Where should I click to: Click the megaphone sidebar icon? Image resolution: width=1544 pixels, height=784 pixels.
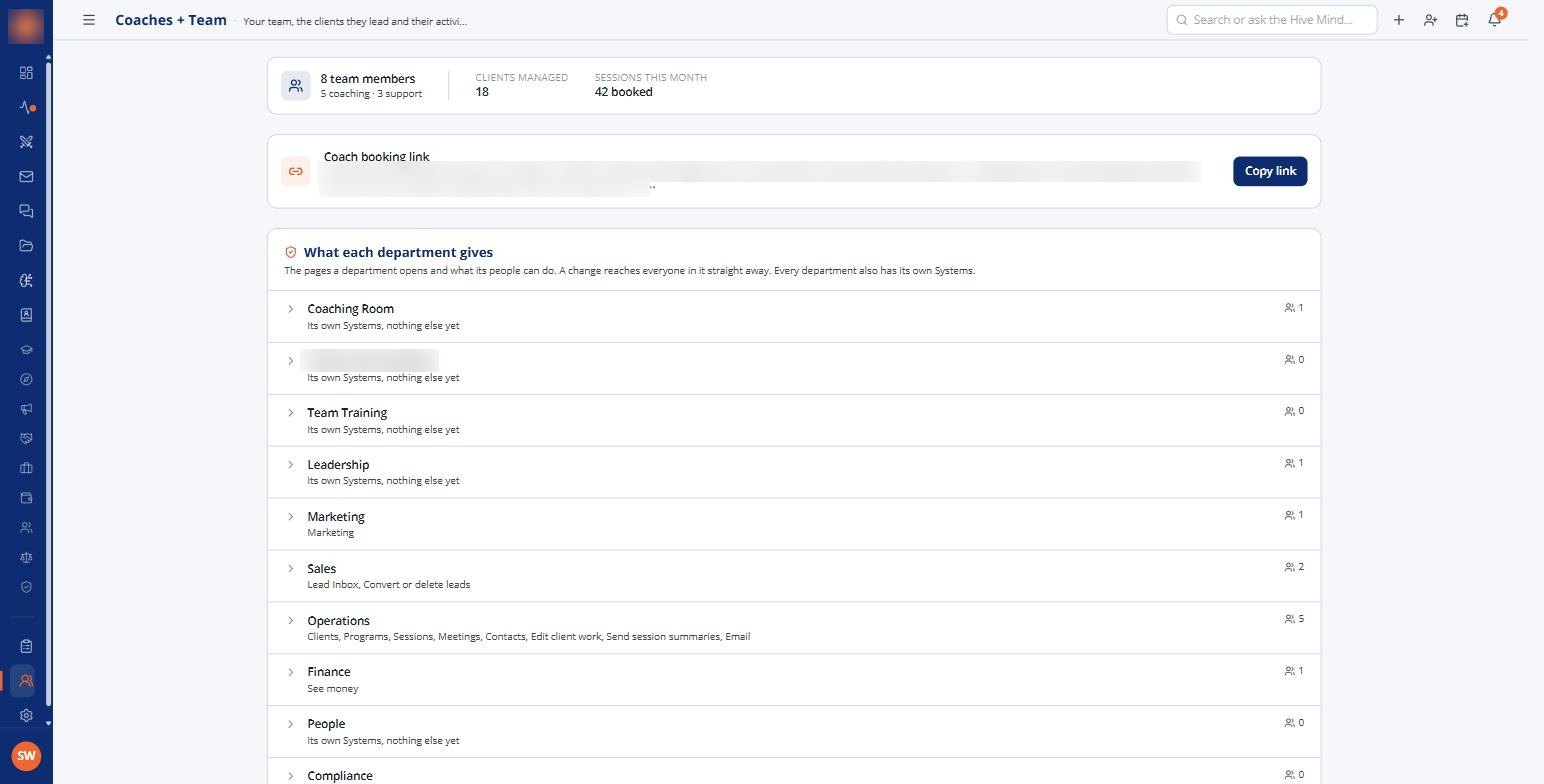pos(26,409)
